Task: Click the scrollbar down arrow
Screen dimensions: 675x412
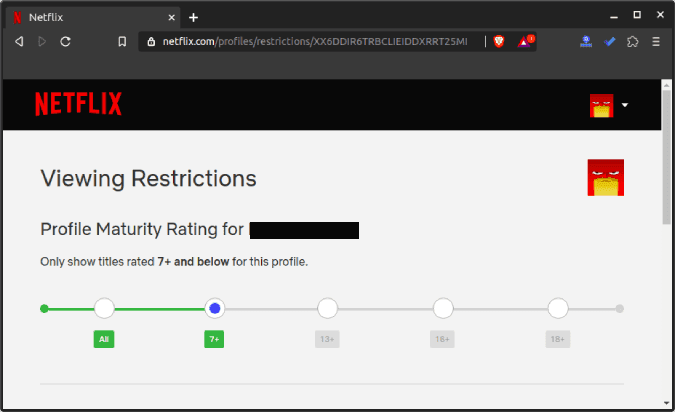Action: [x=667, y=403]
